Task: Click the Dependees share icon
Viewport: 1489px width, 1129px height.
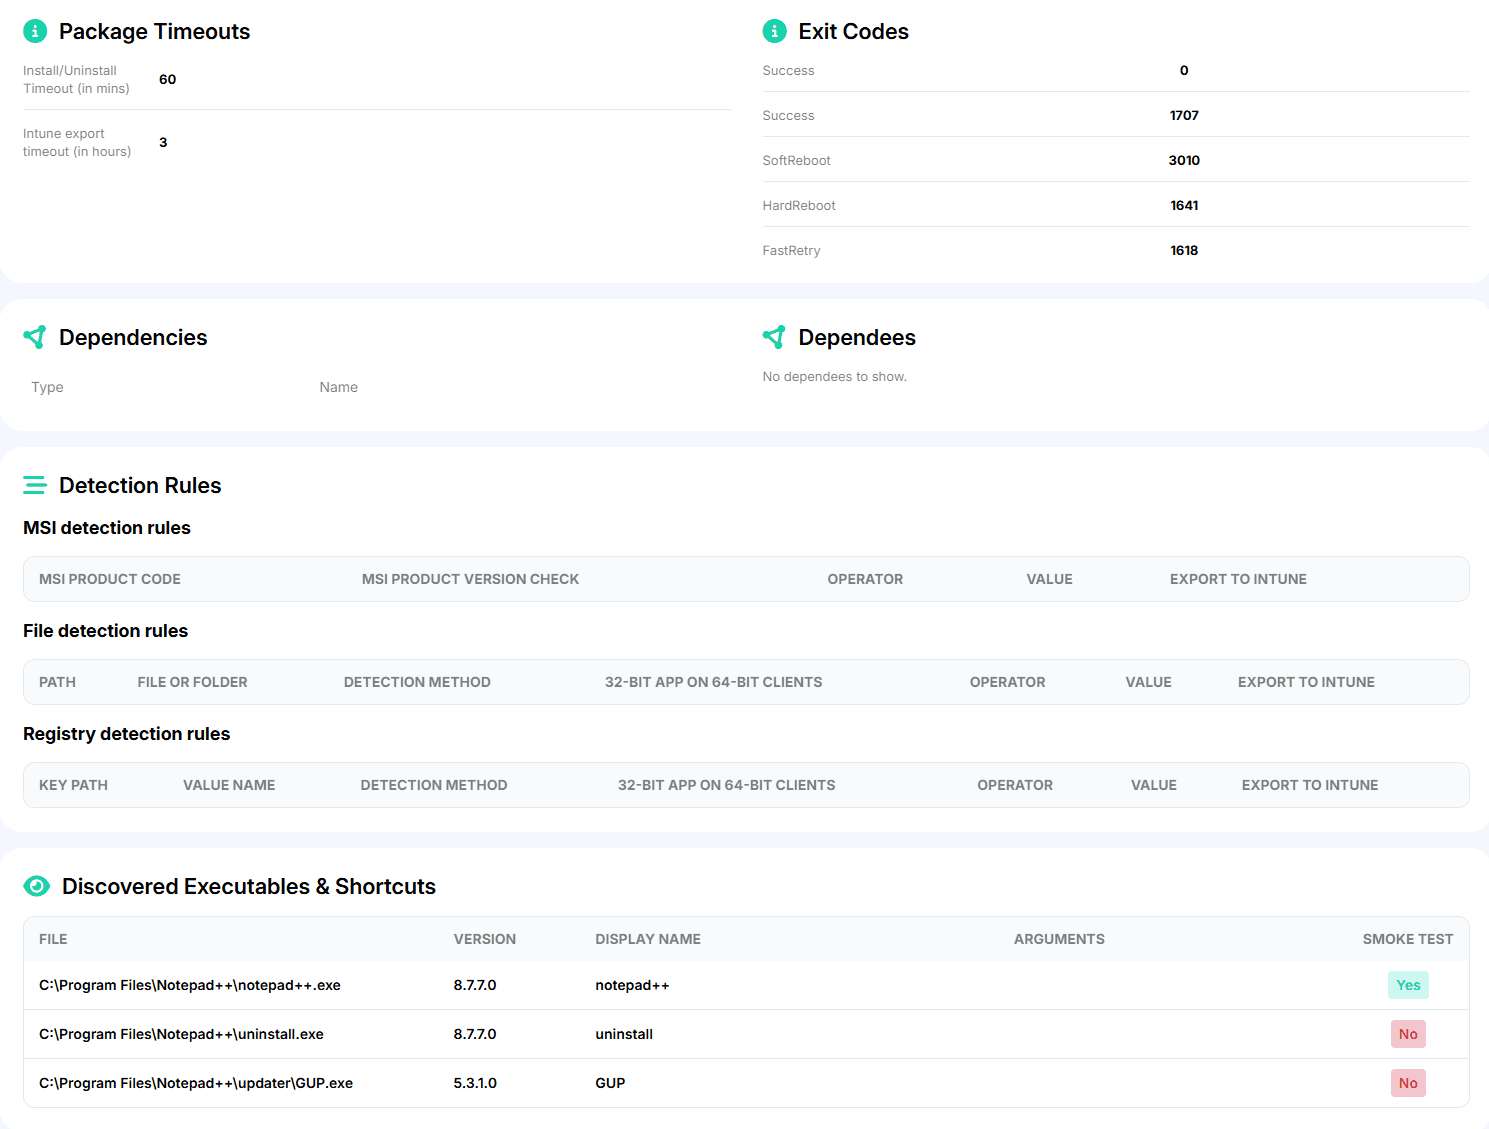Action: (x=774, y=337)
